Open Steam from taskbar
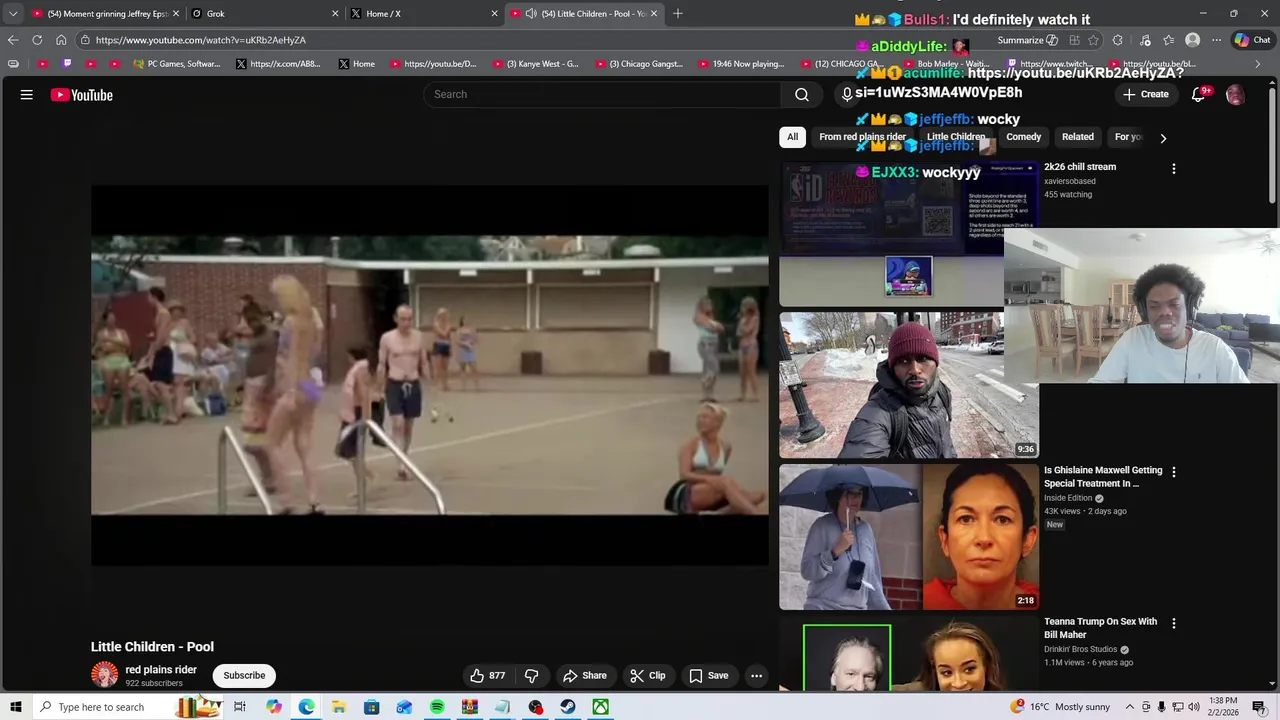The width and height of the screenshot is (1280, 720). tap(568, 707)
